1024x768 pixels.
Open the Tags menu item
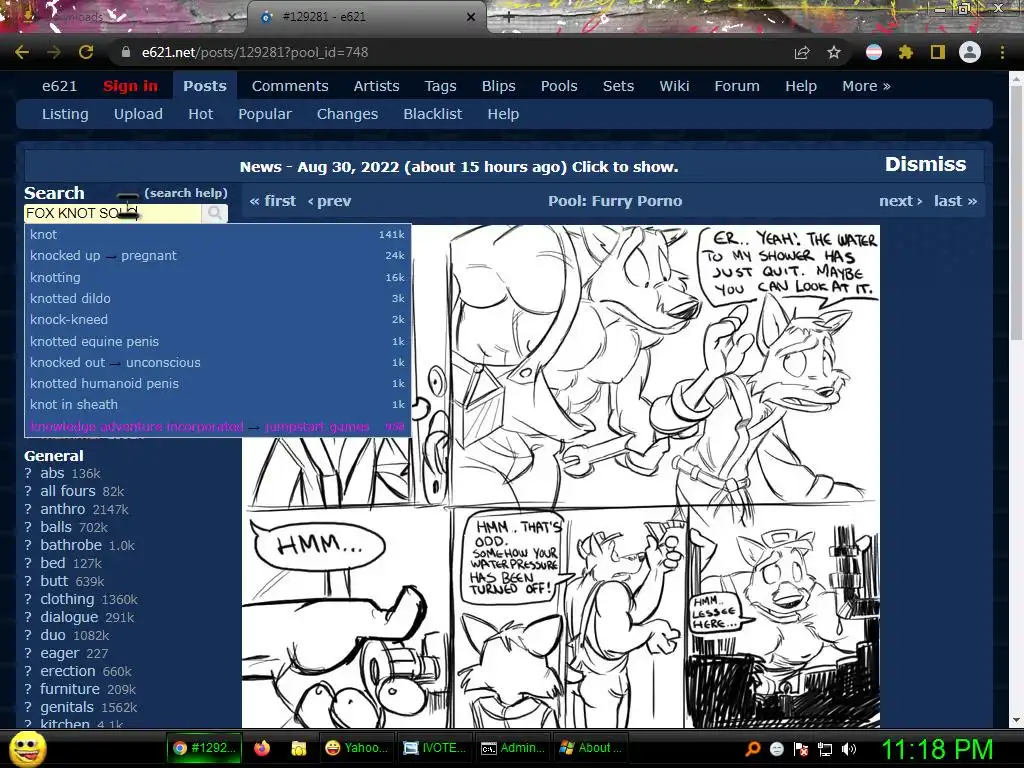pyautogui.click(x=440, y=86)
